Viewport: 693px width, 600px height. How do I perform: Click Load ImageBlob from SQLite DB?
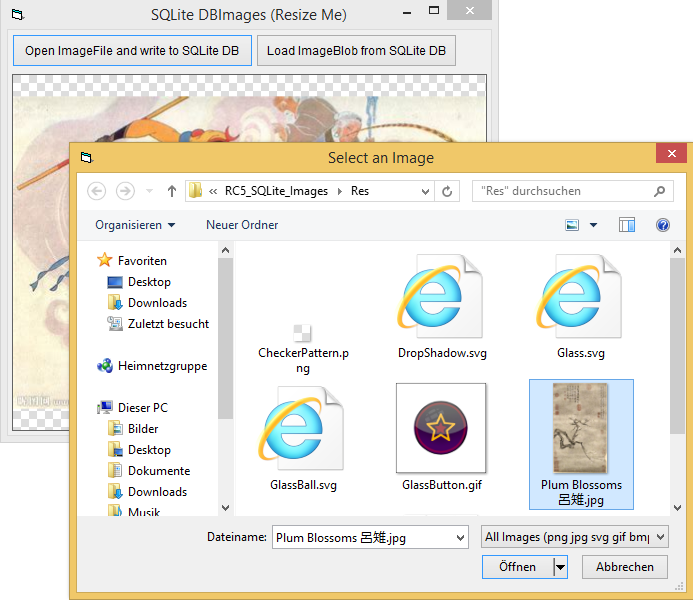click(356, 51)
